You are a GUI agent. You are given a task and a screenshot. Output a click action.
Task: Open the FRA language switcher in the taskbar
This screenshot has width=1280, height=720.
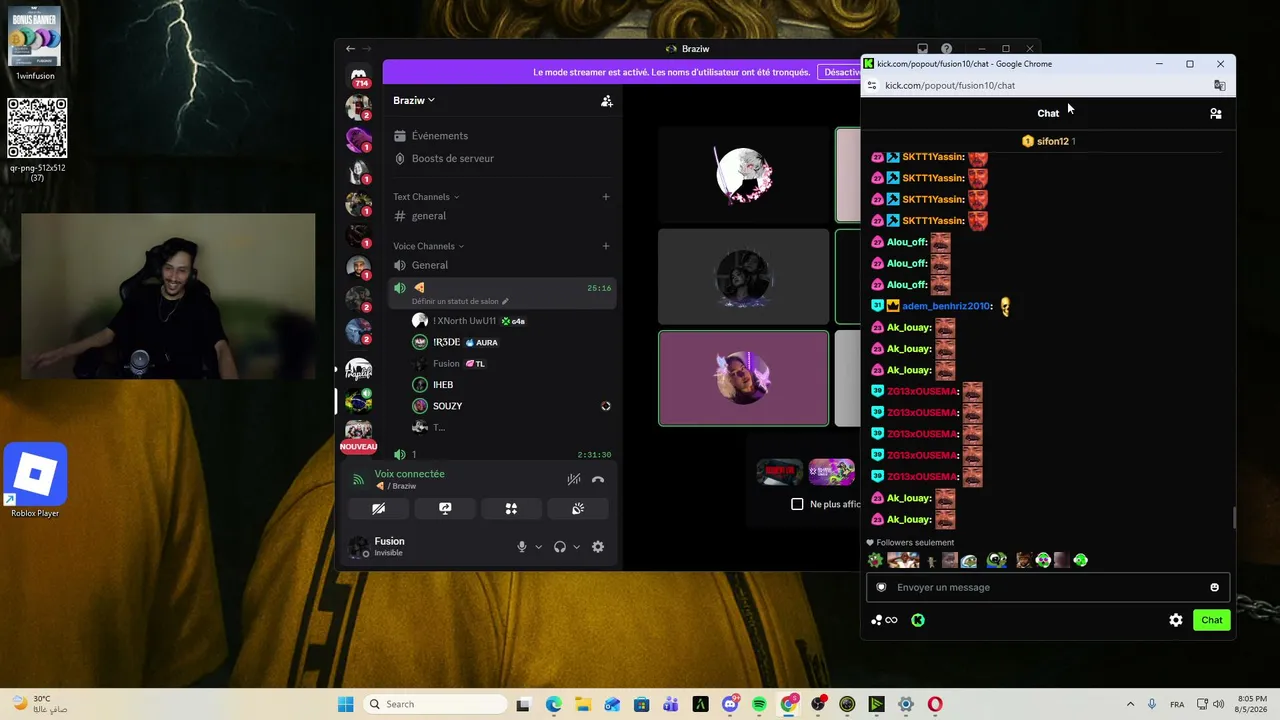pos(1177,704)
